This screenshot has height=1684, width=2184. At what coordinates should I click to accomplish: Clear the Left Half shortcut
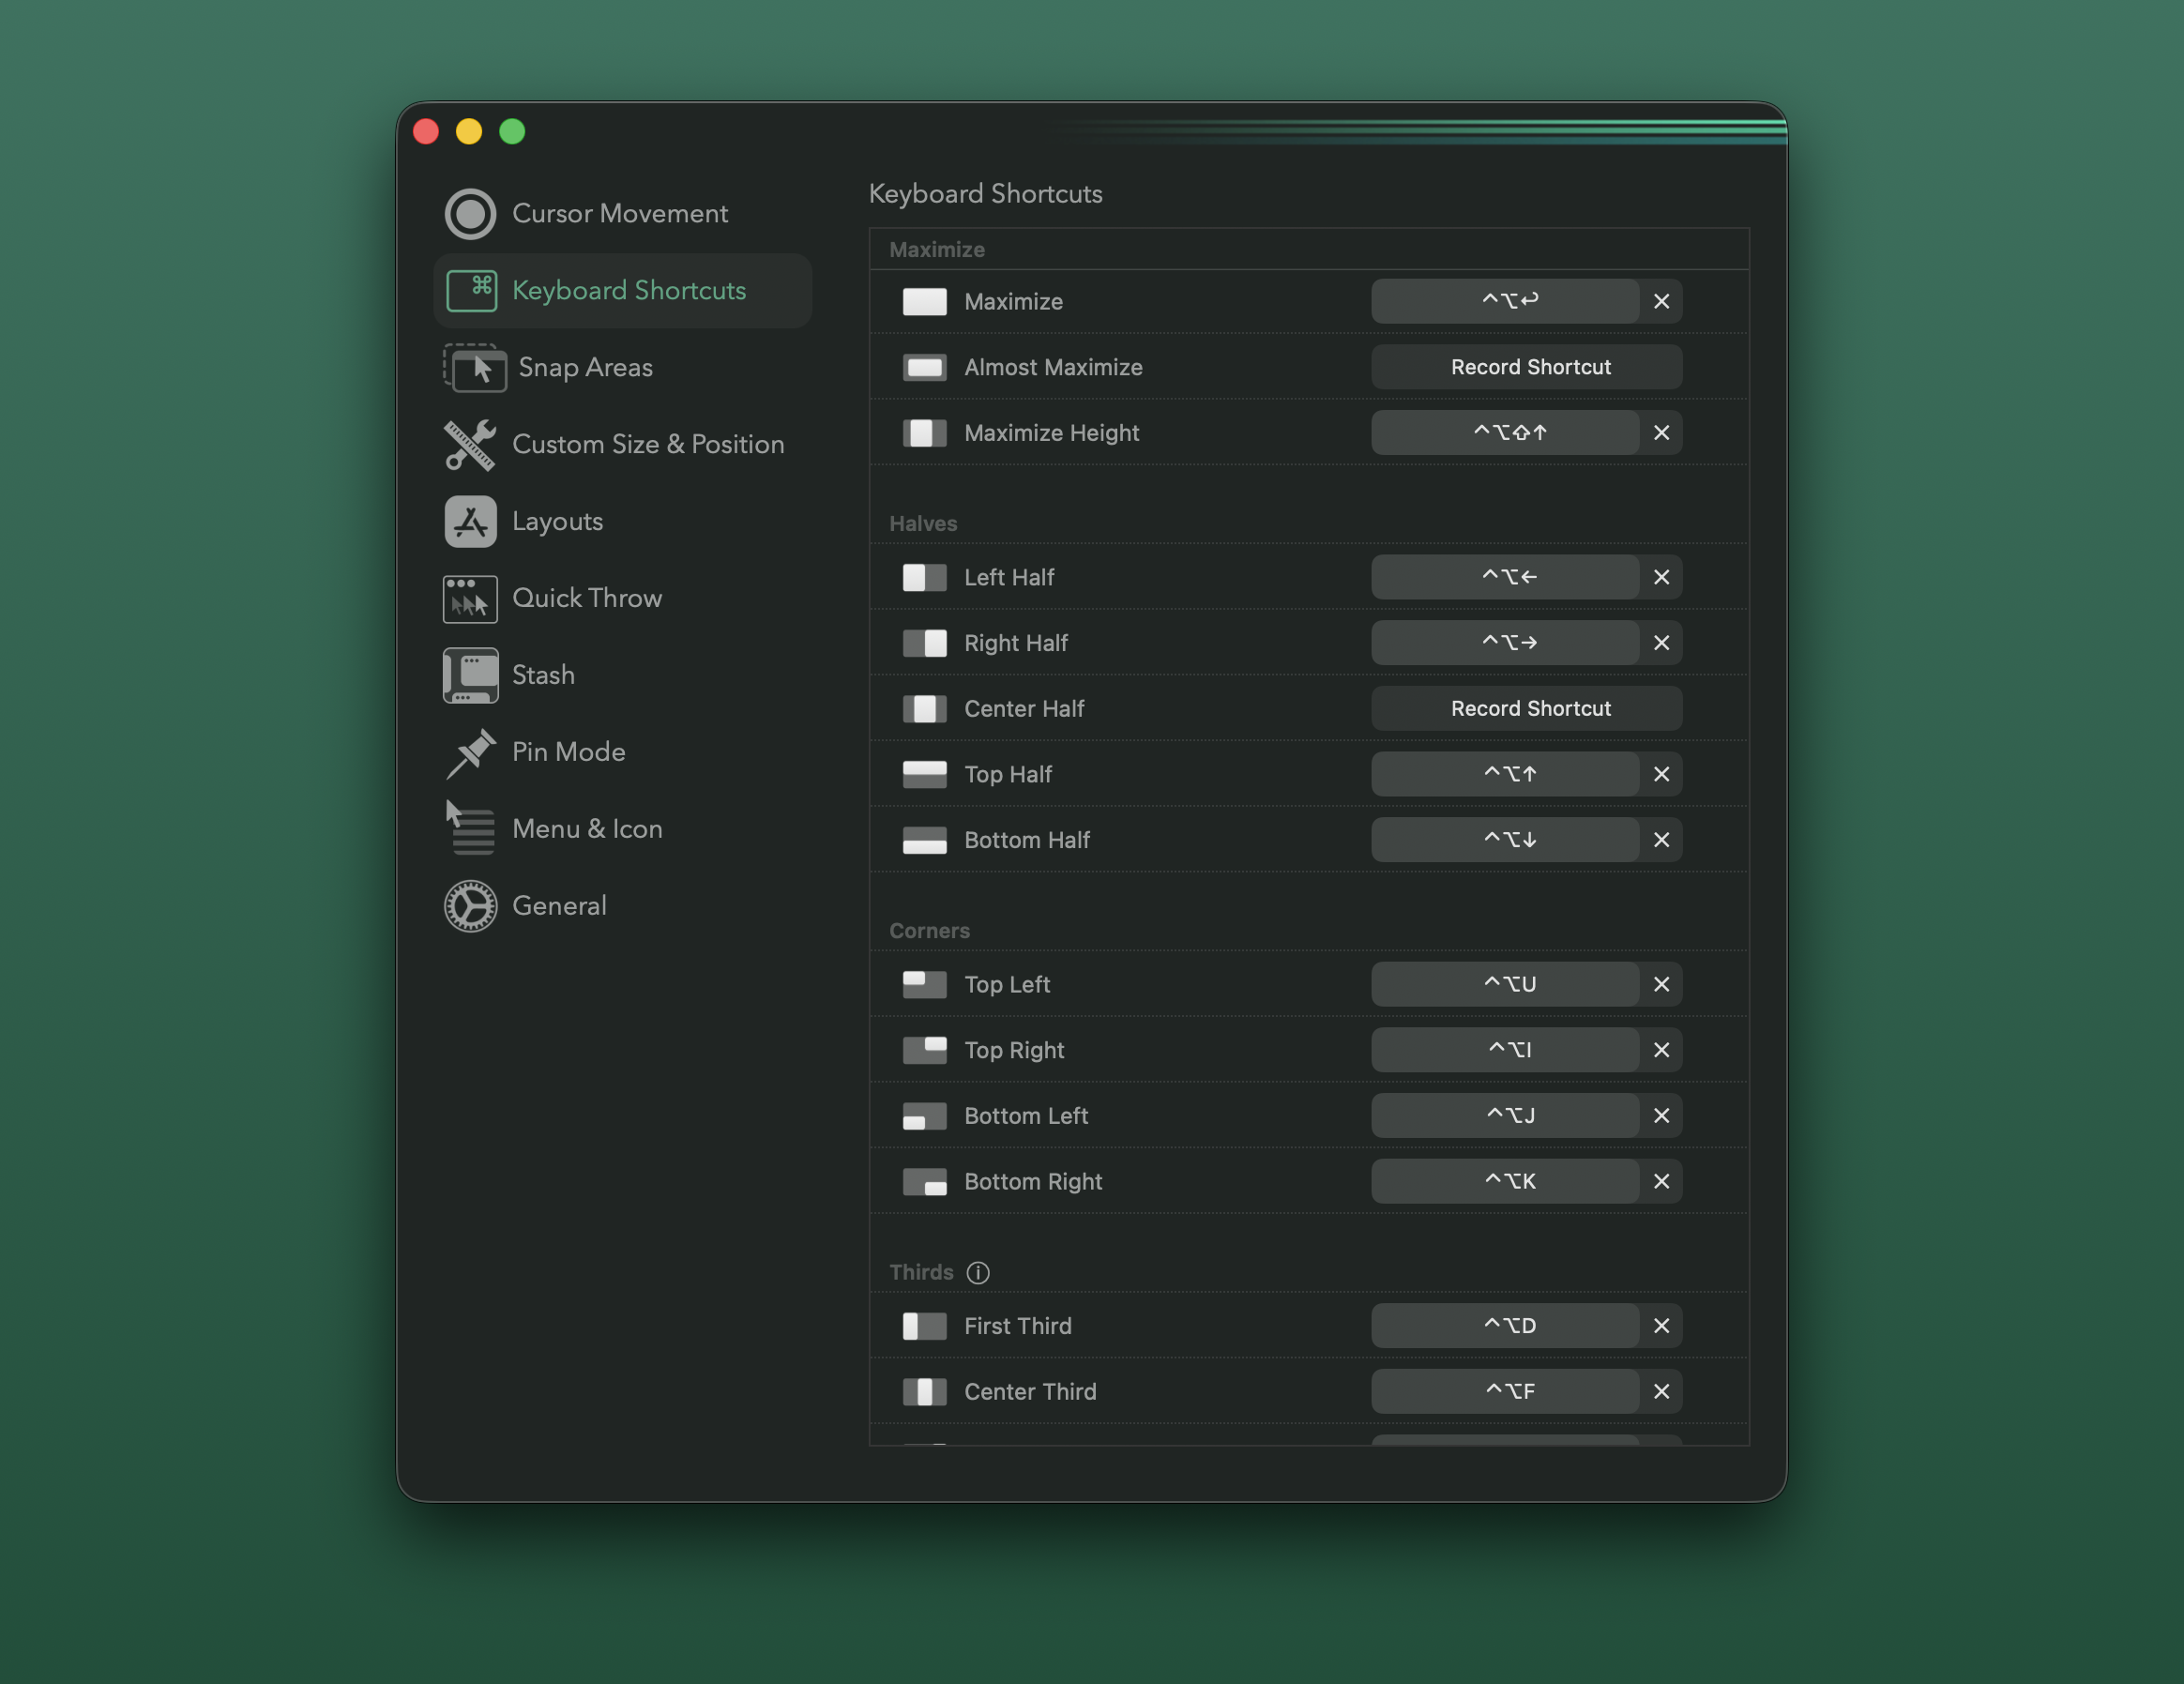[1661, 578]
